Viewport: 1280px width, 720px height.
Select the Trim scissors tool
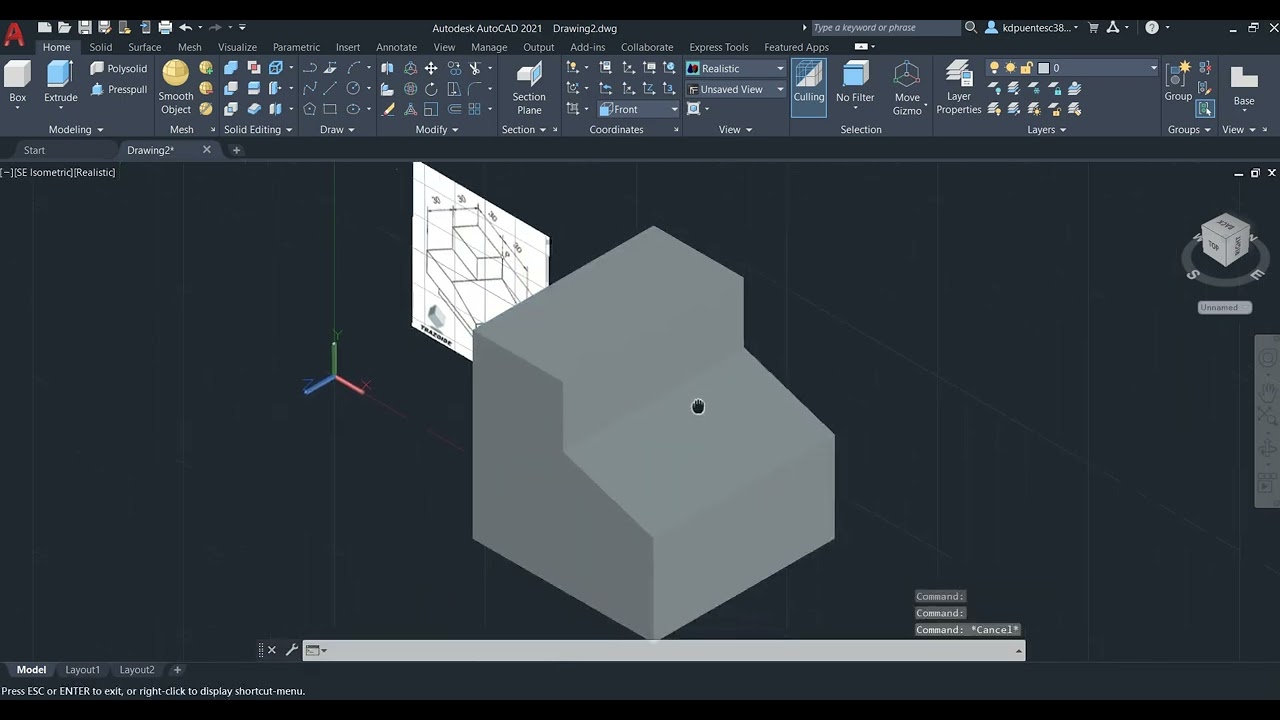475,68
